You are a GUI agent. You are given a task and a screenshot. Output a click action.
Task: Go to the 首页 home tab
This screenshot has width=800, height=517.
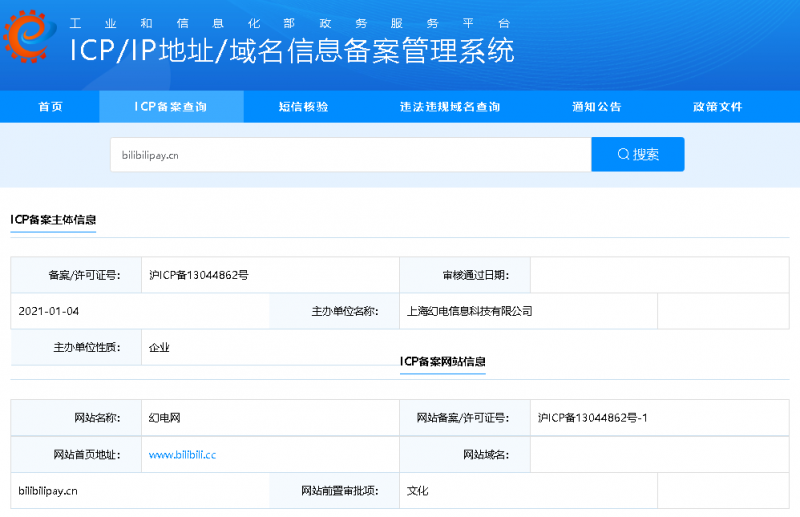coord(50,107)
